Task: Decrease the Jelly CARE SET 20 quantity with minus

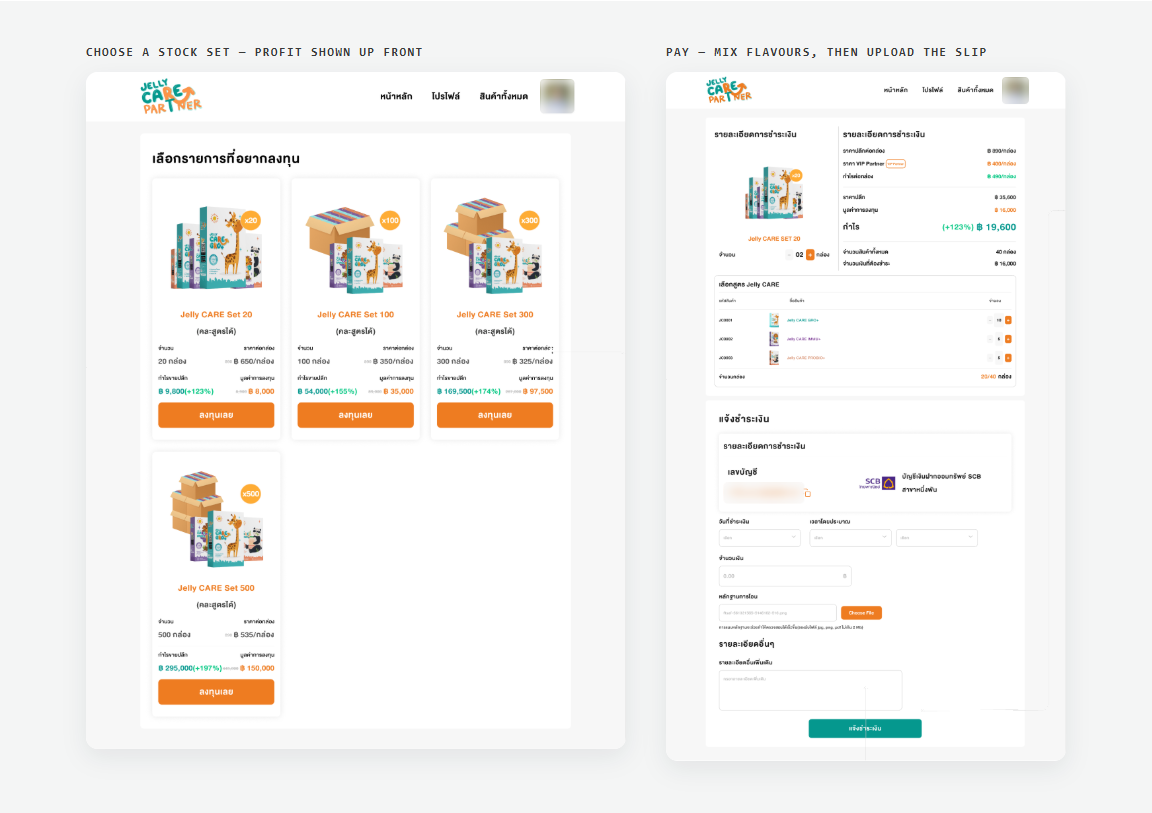Action: click(x=789, y=255)
